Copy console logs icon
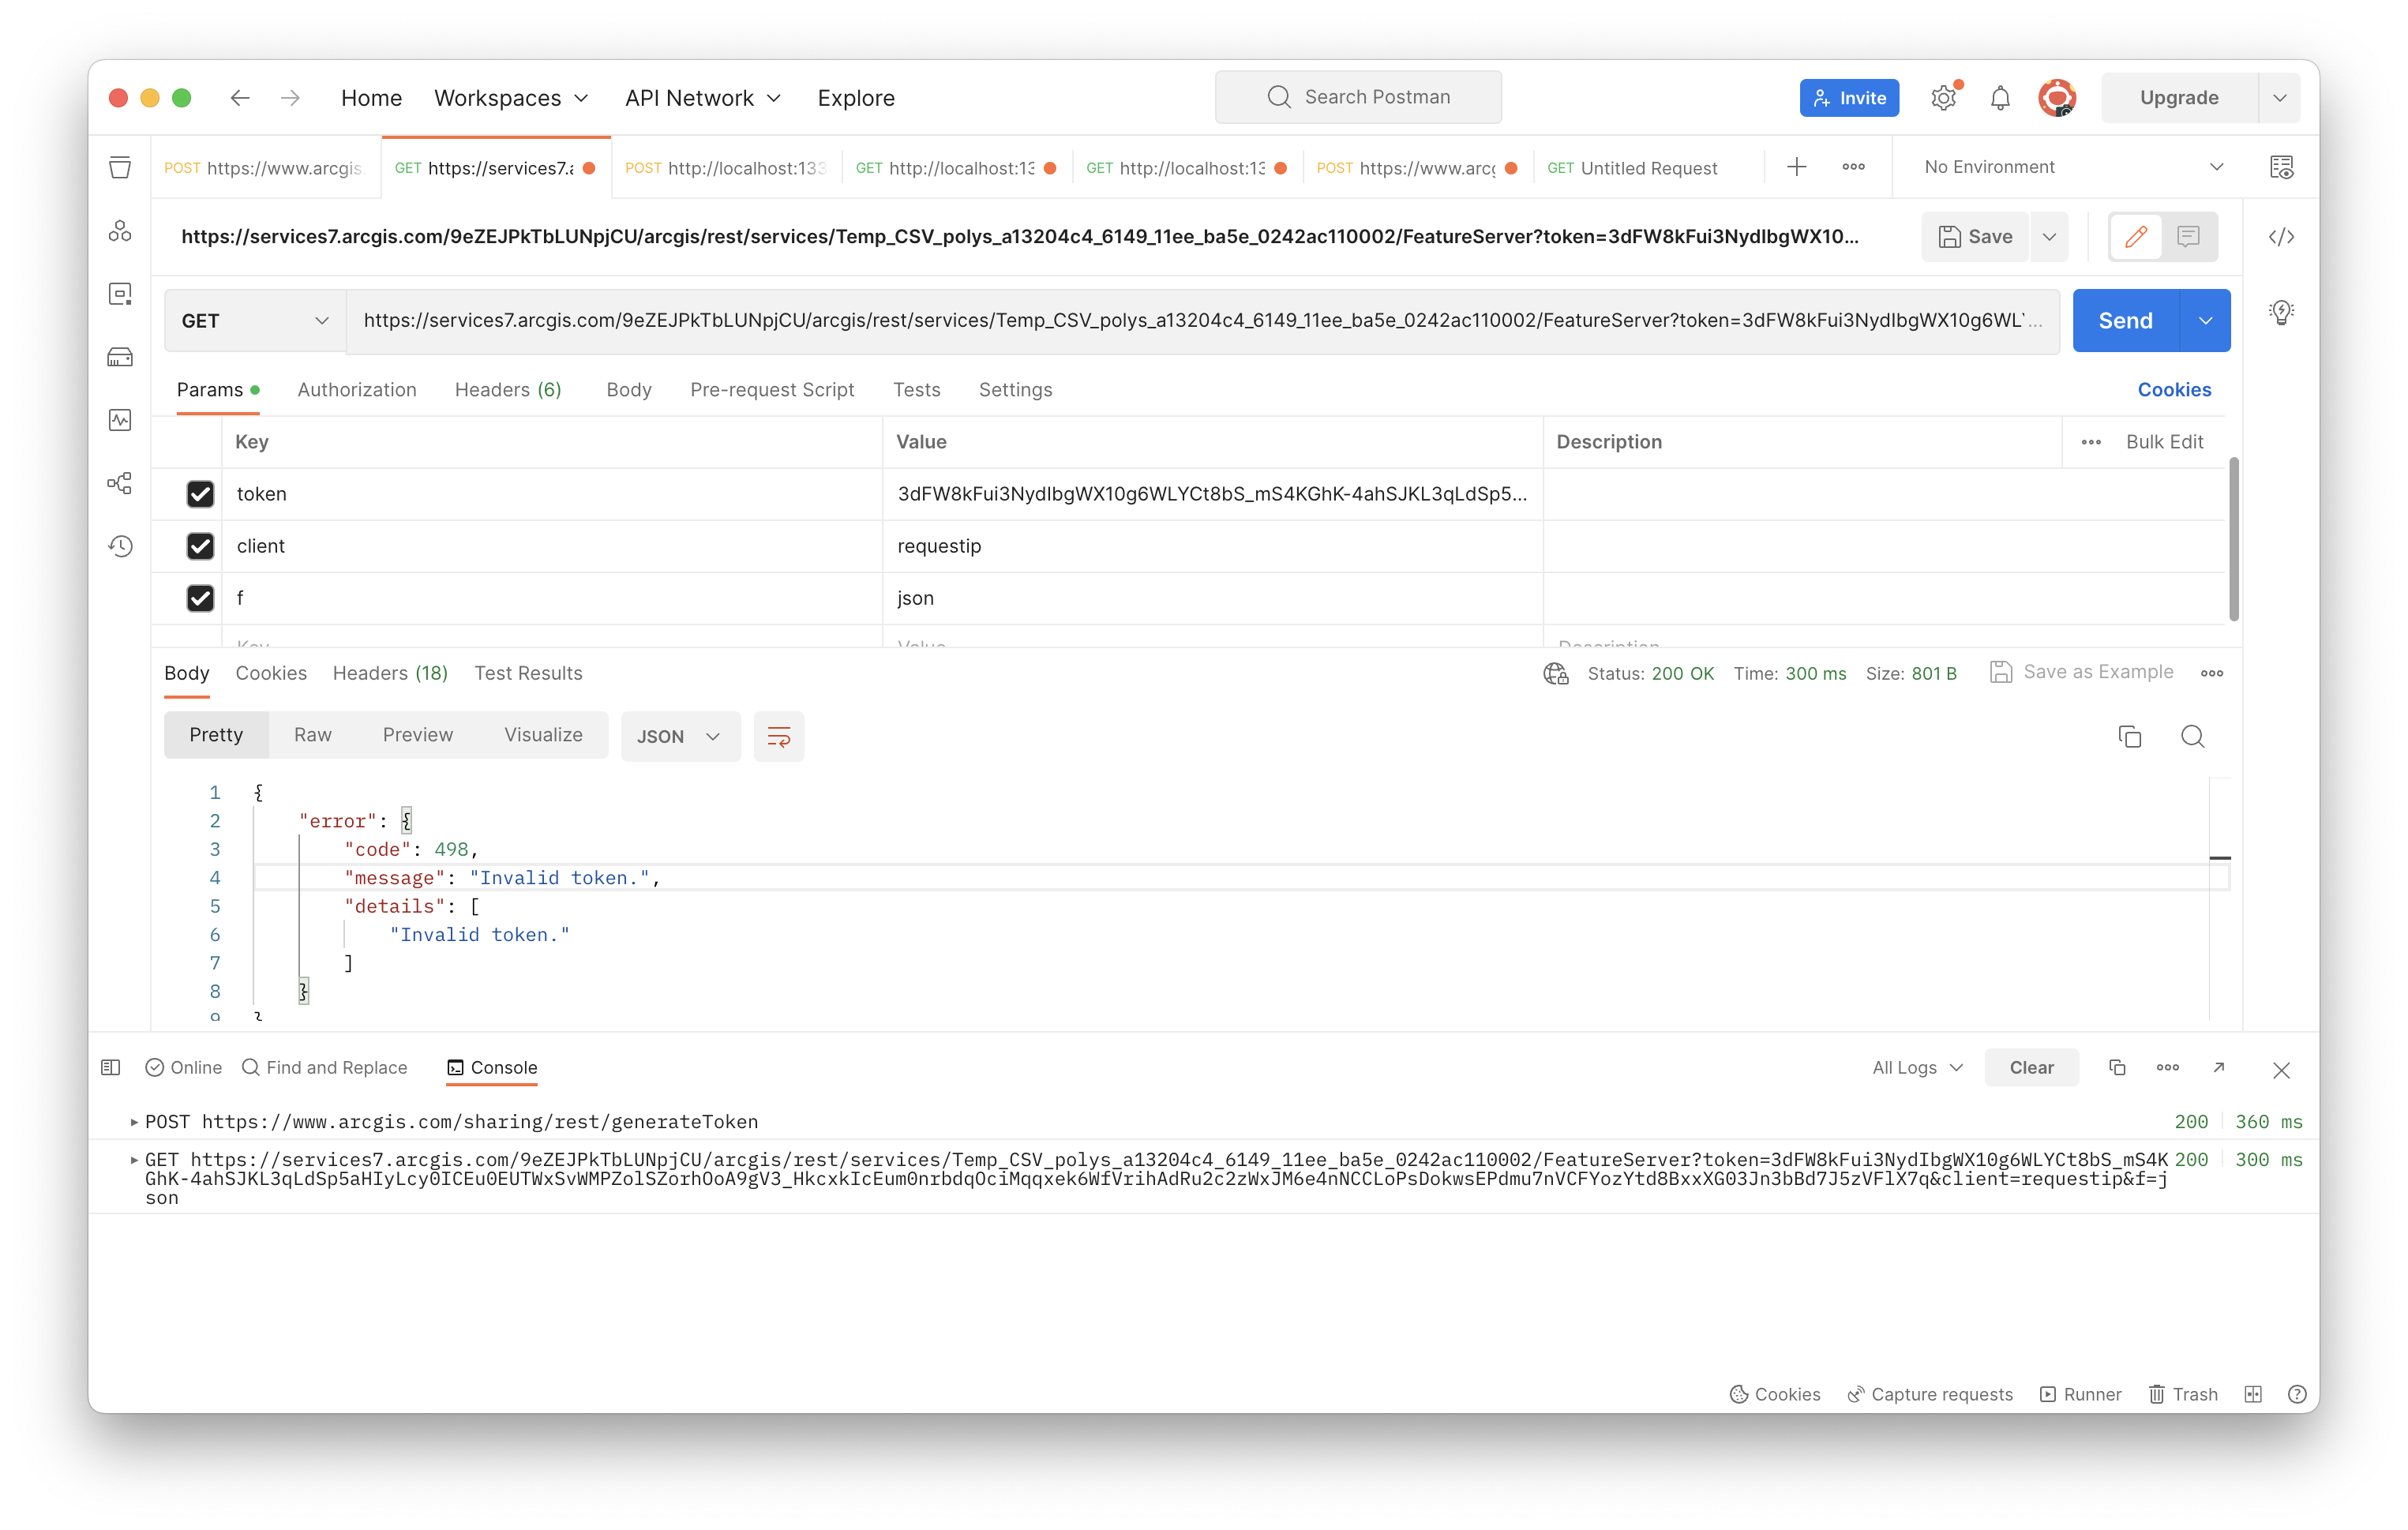 [2117, 1068]
